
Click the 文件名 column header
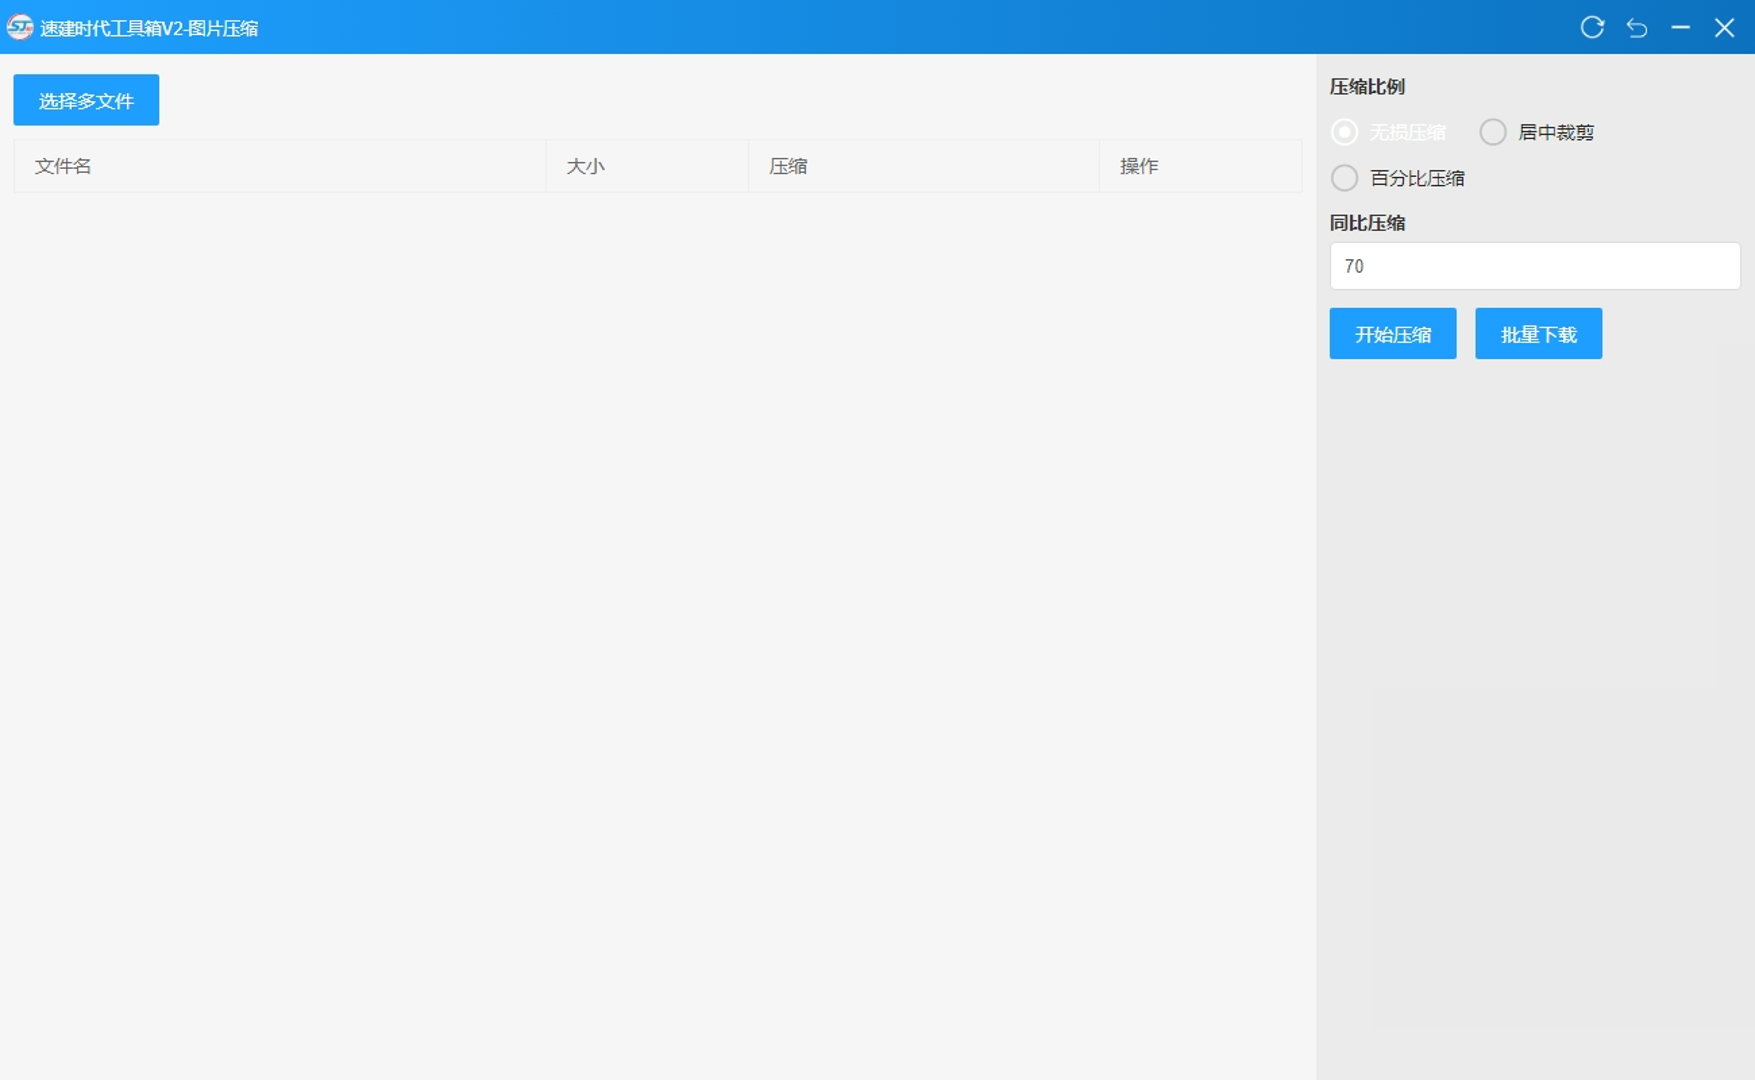tap(63, 166)
